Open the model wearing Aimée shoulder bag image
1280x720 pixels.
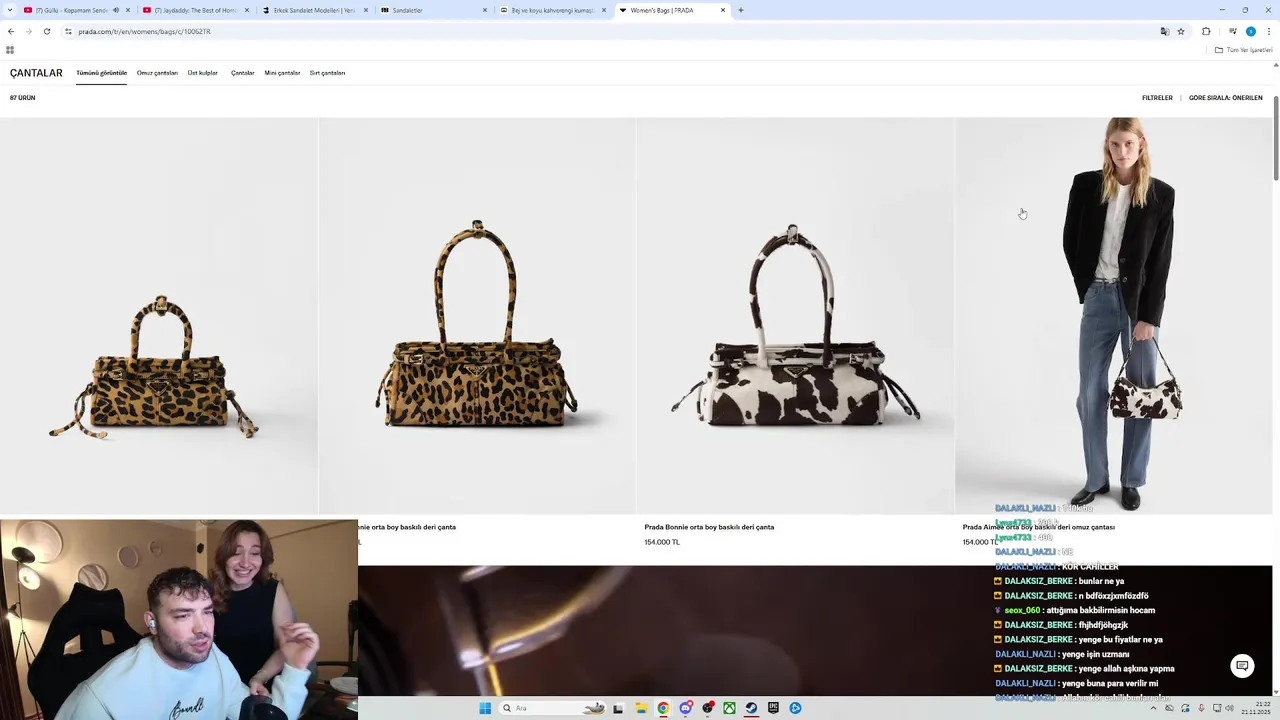1113,316
